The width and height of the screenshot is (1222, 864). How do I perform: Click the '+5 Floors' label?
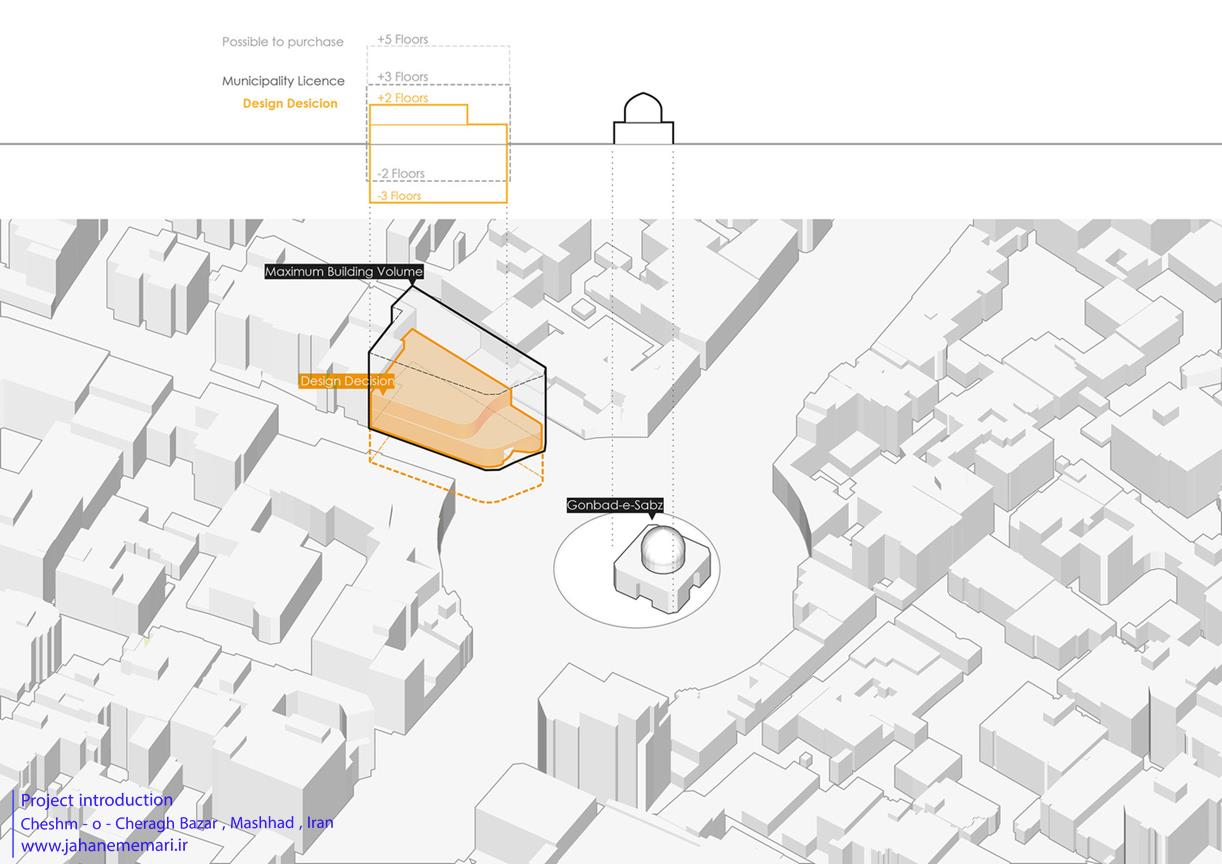click(x=402, y=40)
